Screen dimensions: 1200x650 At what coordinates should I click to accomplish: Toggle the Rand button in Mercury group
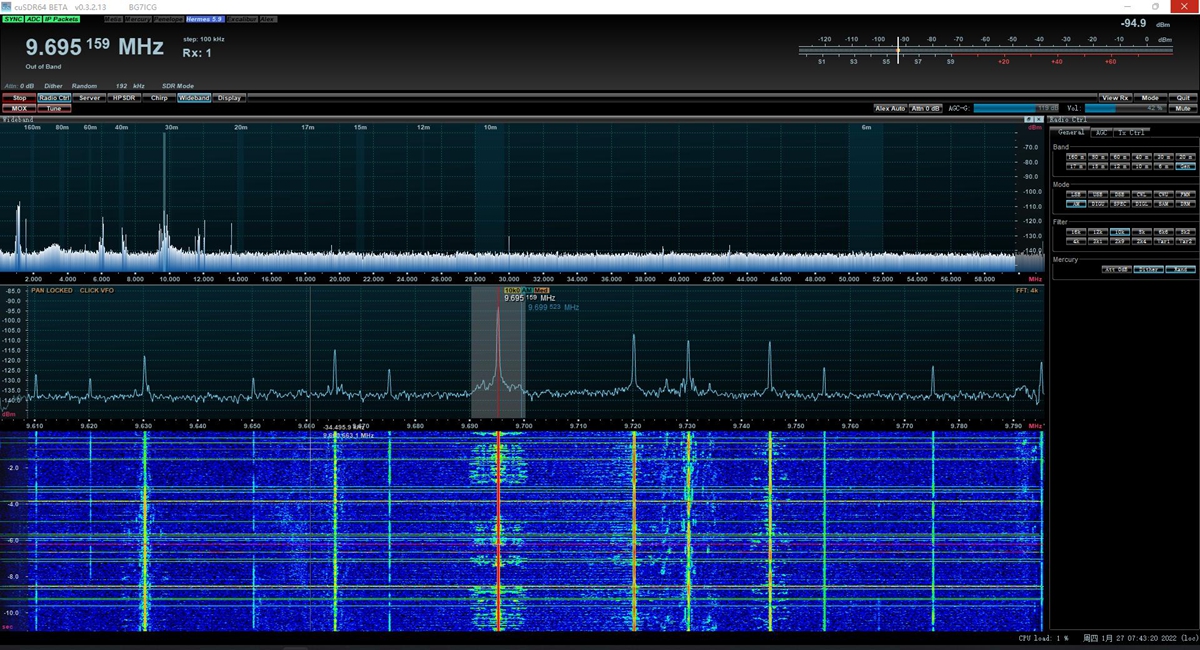point(1181,269)
